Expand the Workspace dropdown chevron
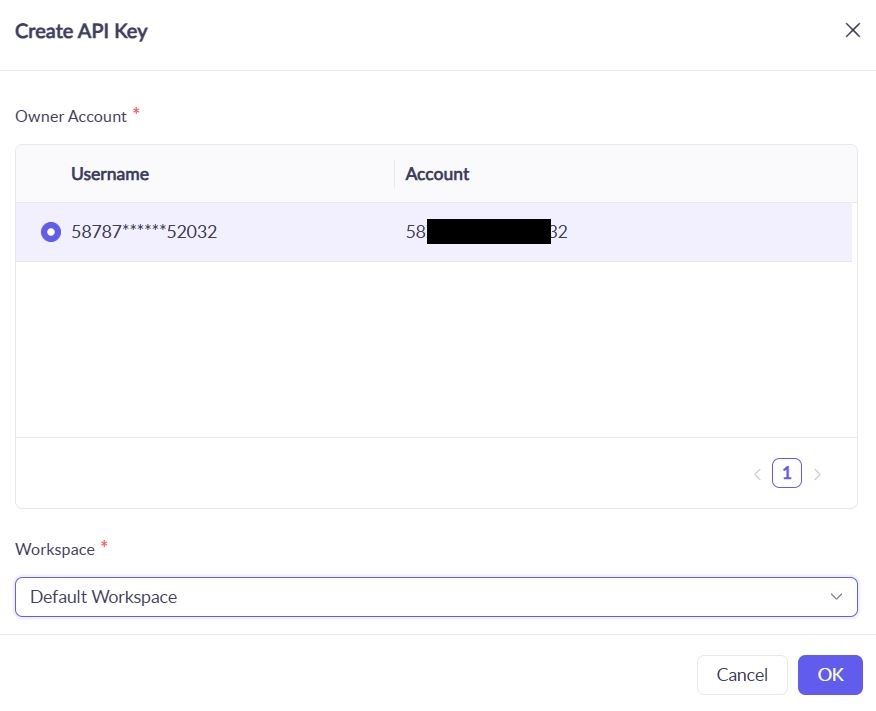This screenshot has height=711, width=876. point(836,597)
